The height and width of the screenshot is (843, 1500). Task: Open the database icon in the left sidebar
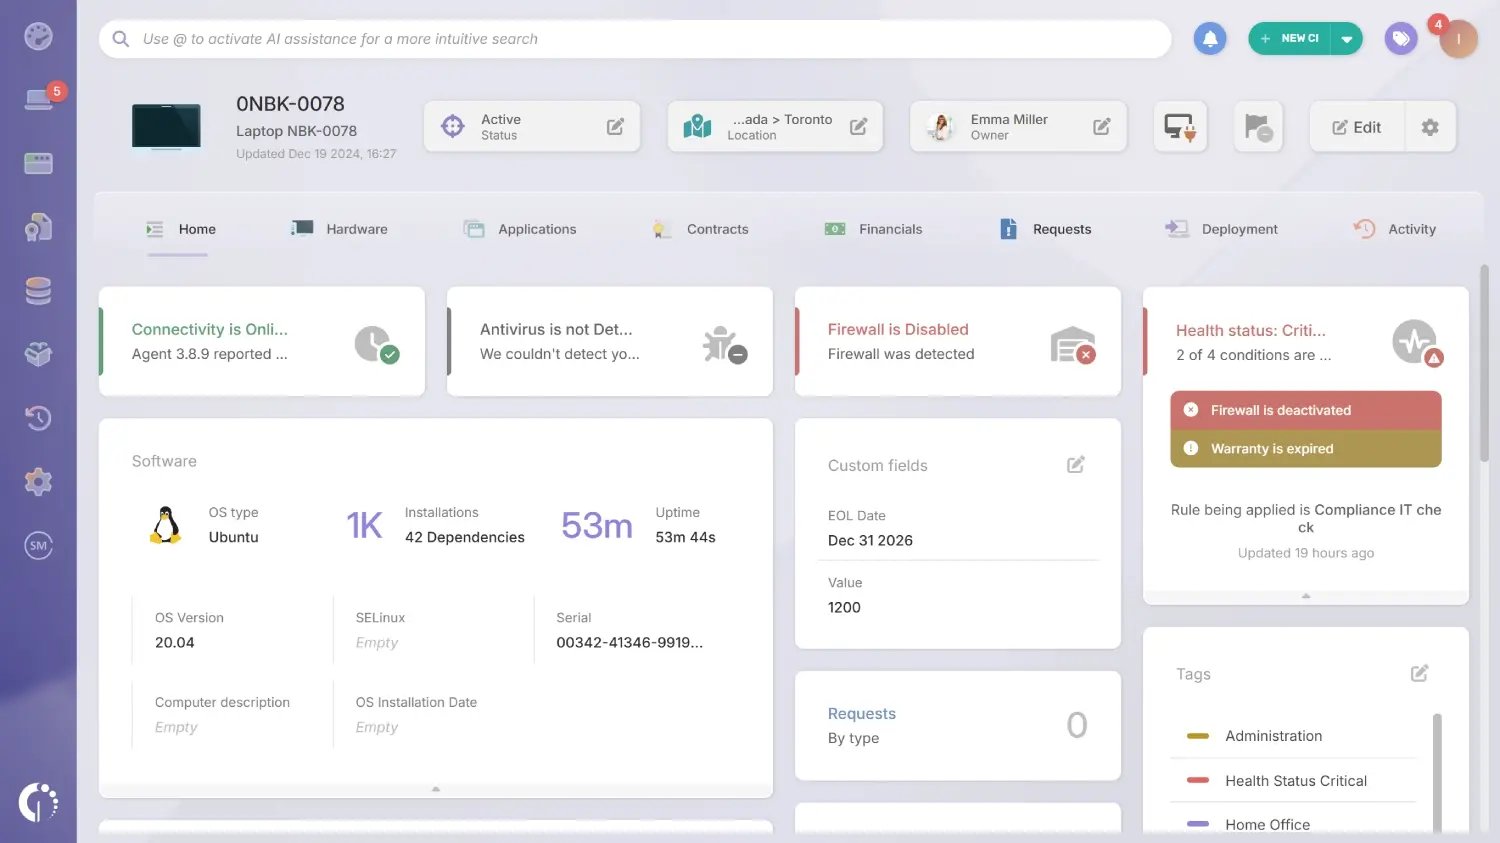[38, 290]
